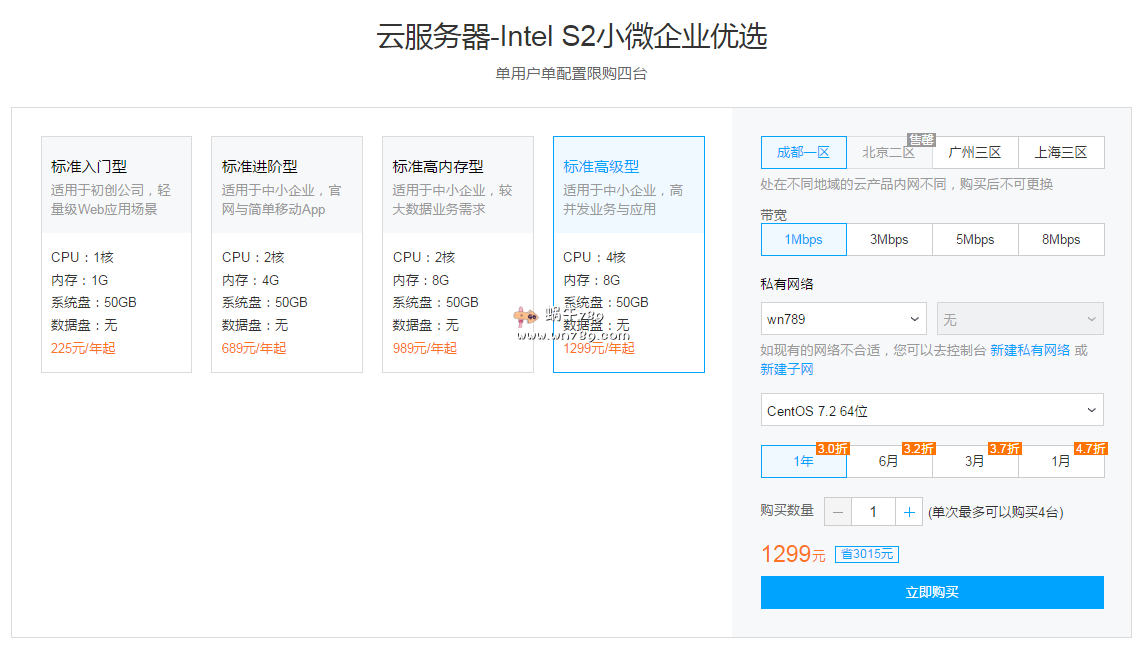Choose 8Mbps bandwidth
Viewport: 1142px width, 649px height.
tap(1061, 240)
